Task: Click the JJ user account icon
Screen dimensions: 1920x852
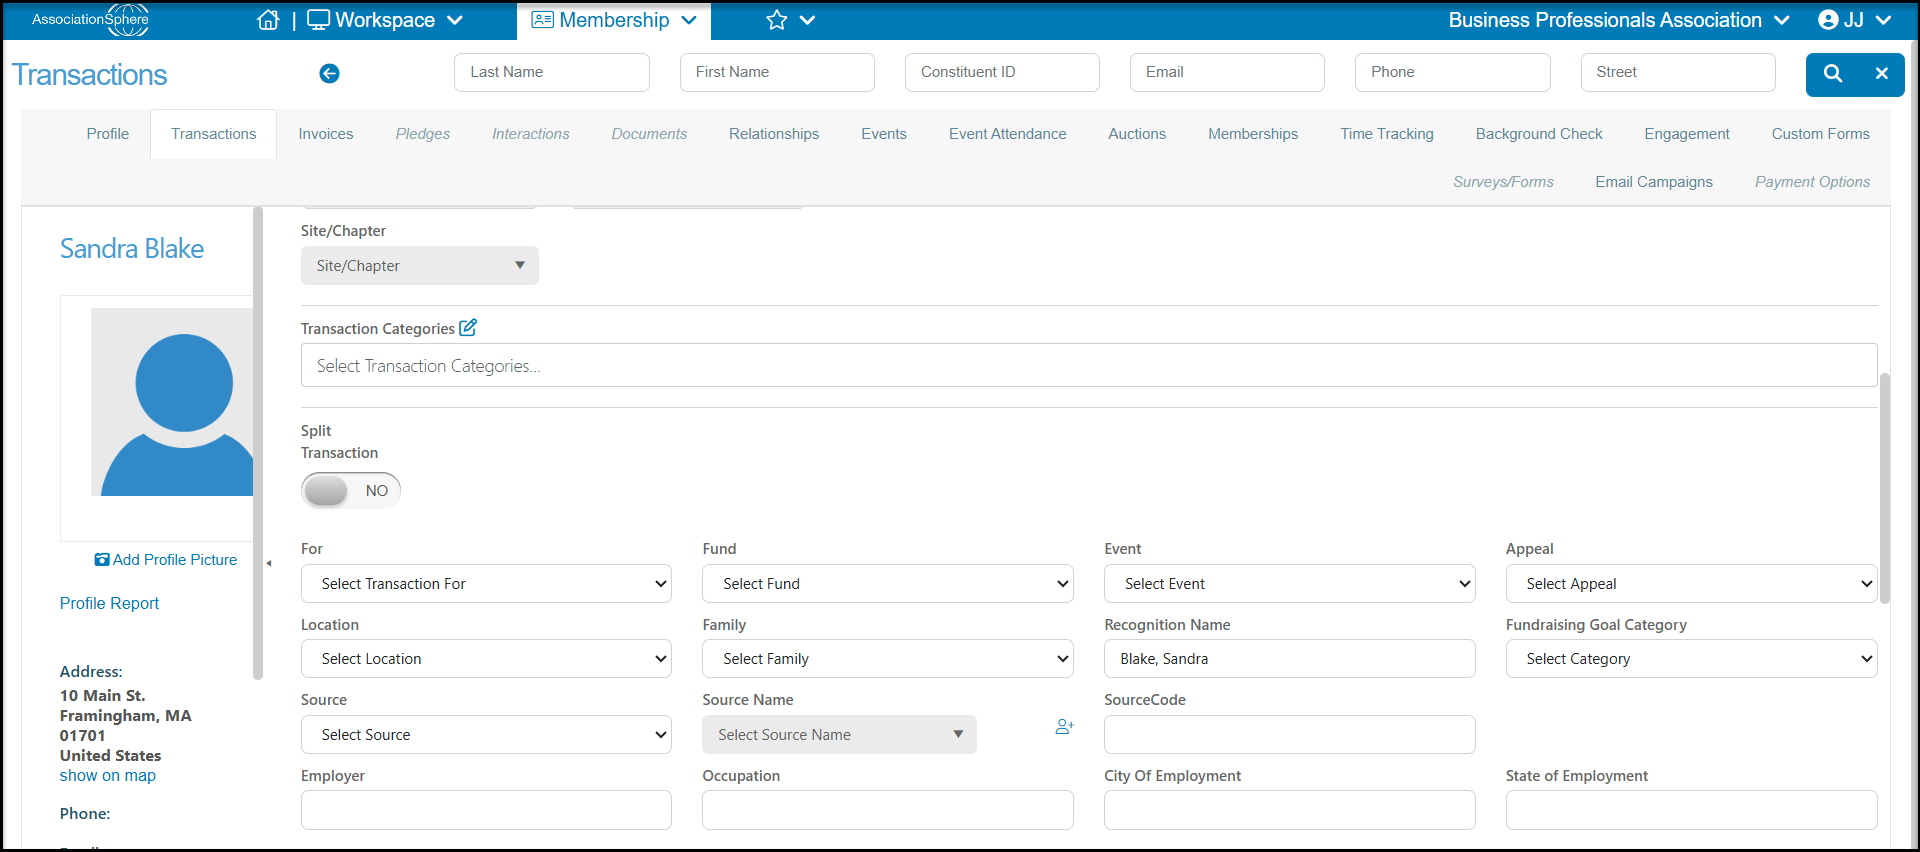Action: (1828, 20)
